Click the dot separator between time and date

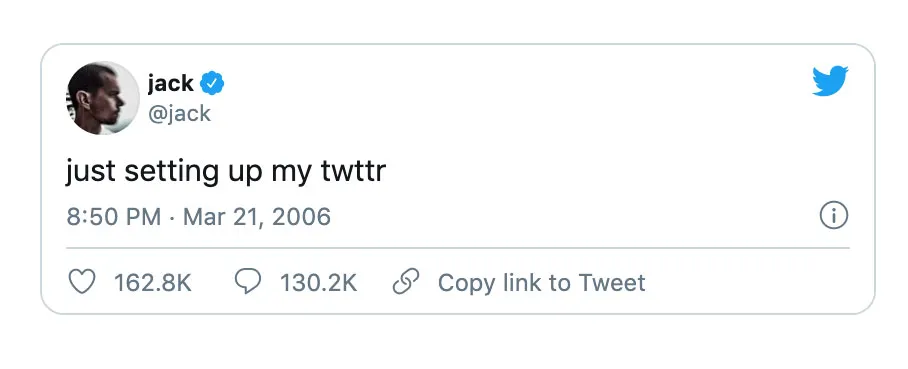[172, 218]
